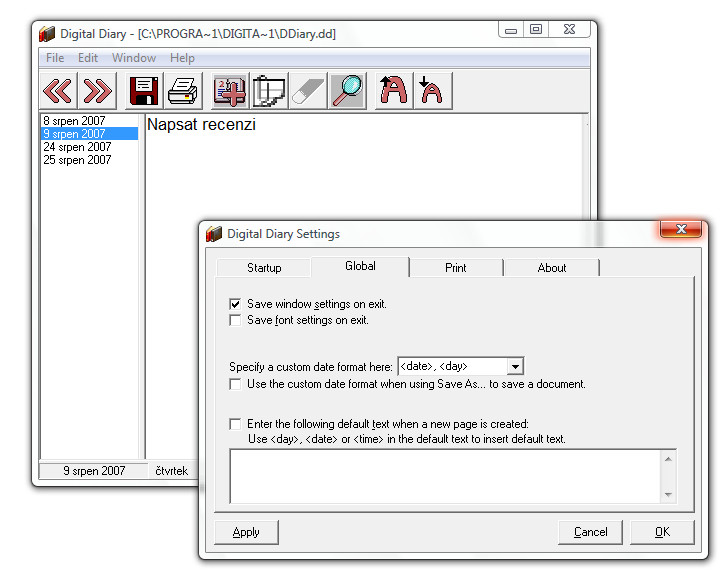Image resolution: width=727 pixels, height=574 pixels.
Task: Click book icon in Settings dialog title
Action: (214, 234)
